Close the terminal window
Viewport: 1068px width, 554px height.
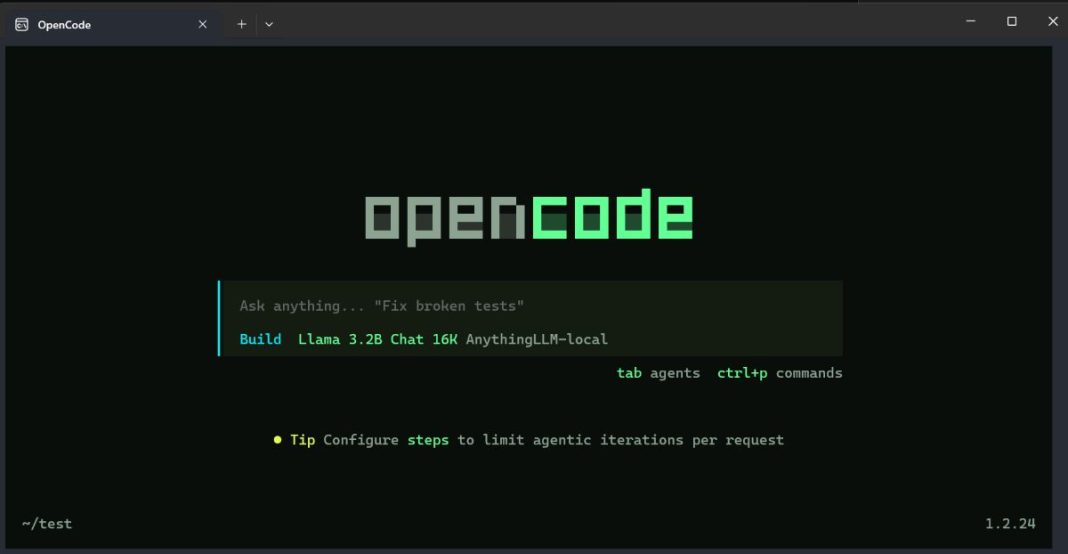coord(1052,22)
